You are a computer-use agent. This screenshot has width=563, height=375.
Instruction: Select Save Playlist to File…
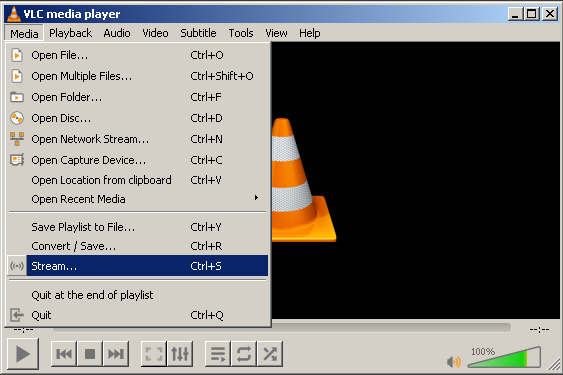click(x=138, y=227)
